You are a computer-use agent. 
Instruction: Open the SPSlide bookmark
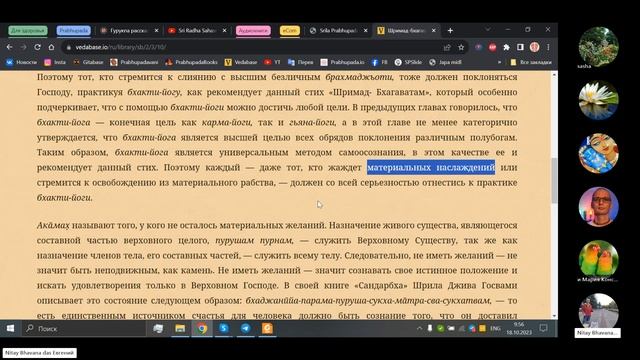pyautogui.click(x=408, y=62)
